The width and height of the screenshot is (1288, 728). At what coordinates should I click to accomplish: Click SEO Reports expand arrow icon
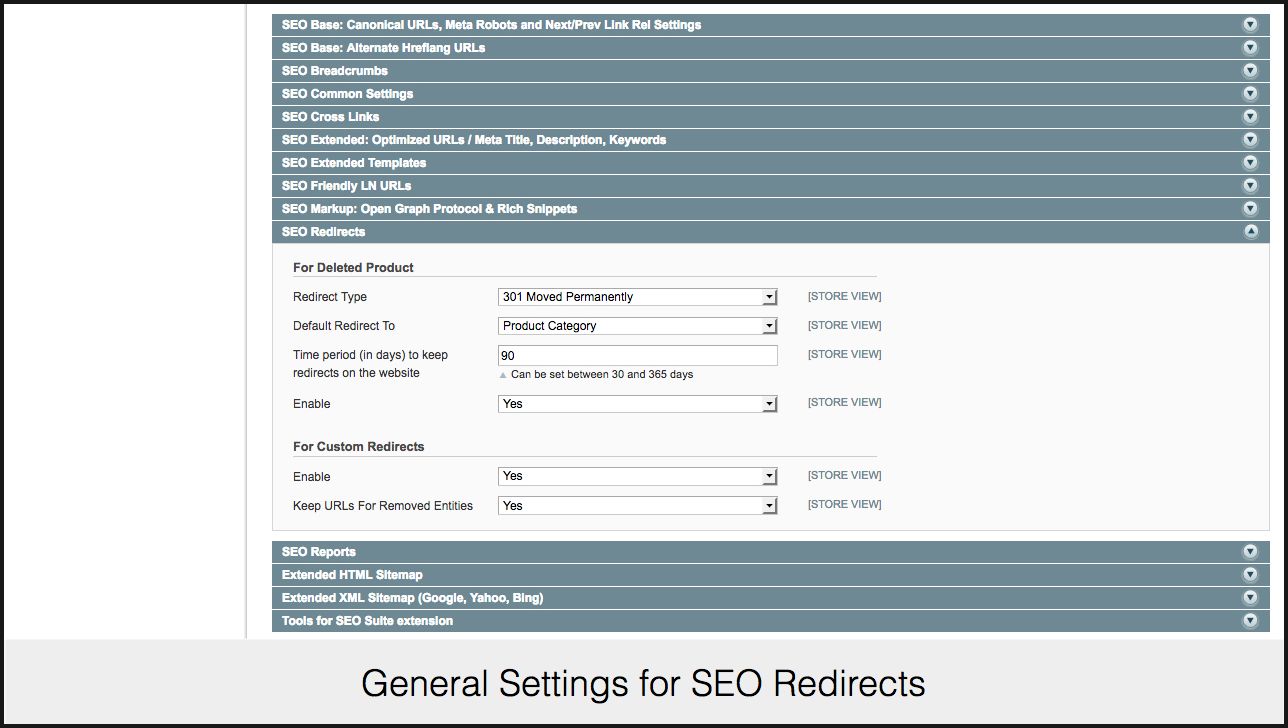[1249, 552]
